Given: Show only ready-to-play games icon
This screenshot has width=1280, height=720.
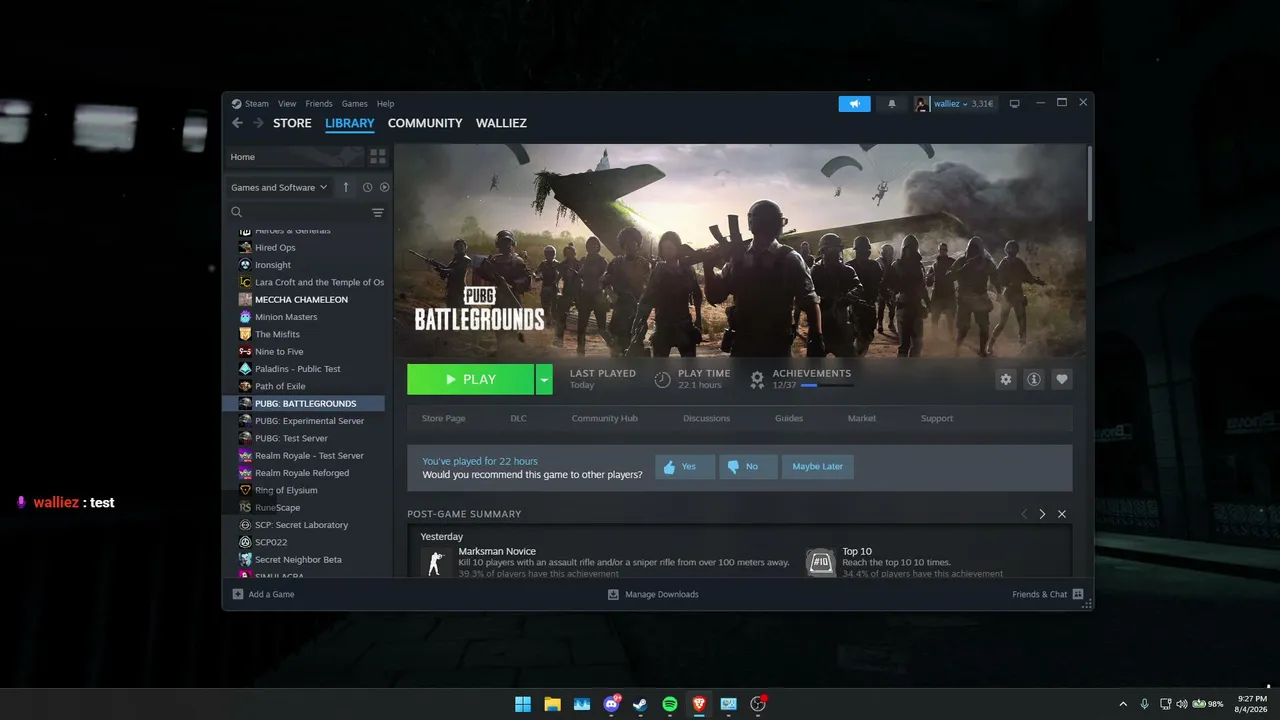Looking at the screenshot, I should 385,187.
